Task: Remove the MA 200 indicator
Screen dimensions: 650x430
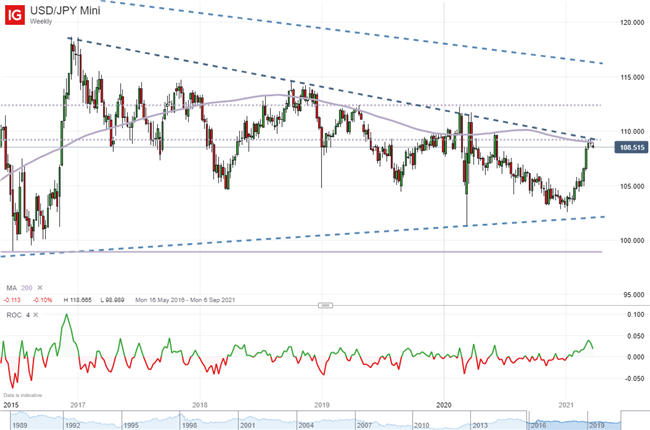Action: pos(40,287)
